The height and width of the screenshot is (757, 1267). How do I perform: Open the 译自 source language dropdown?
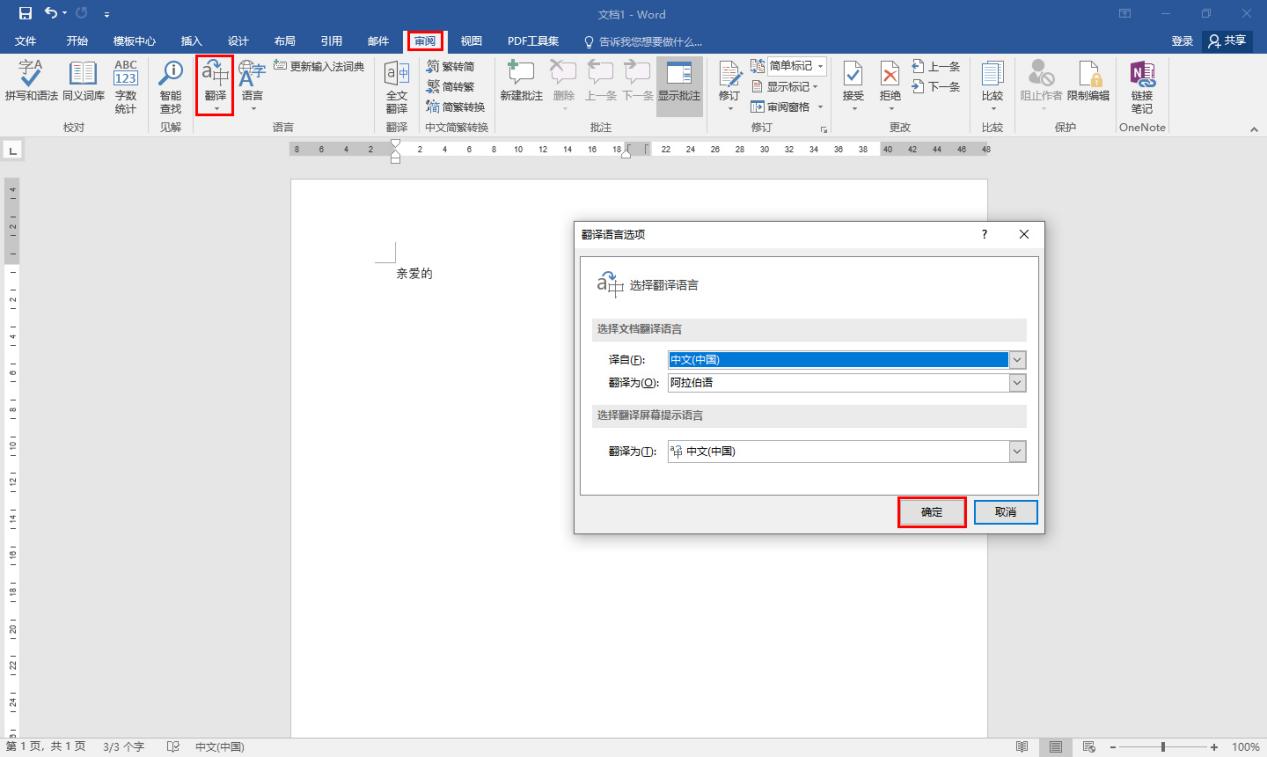[1016, 359]
